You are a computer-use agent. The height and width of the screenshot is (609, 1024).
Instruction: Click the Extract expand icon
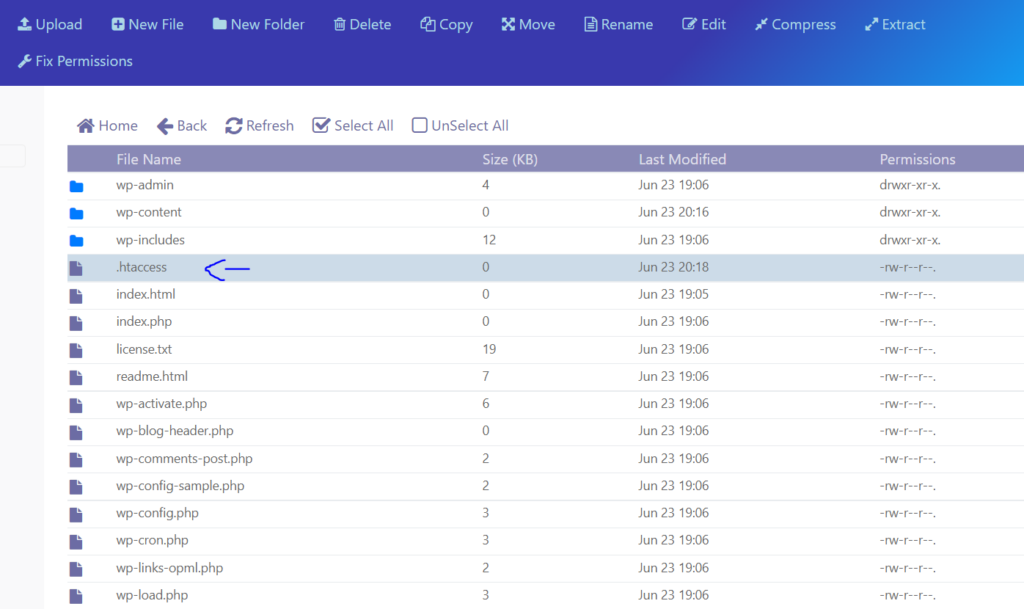pyautogui.click(x=871, y=24)
